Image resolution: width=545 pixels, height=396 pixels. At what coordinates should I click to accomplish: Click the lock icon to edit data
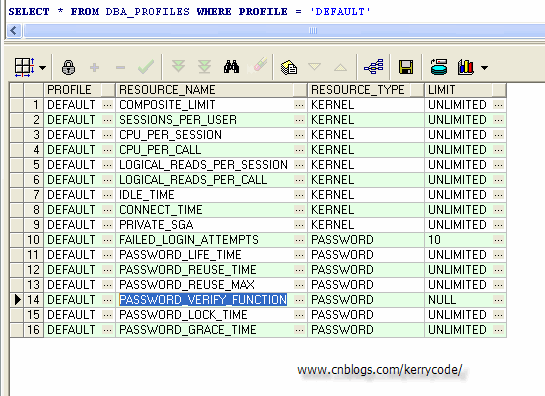click(x=68, y=67)
